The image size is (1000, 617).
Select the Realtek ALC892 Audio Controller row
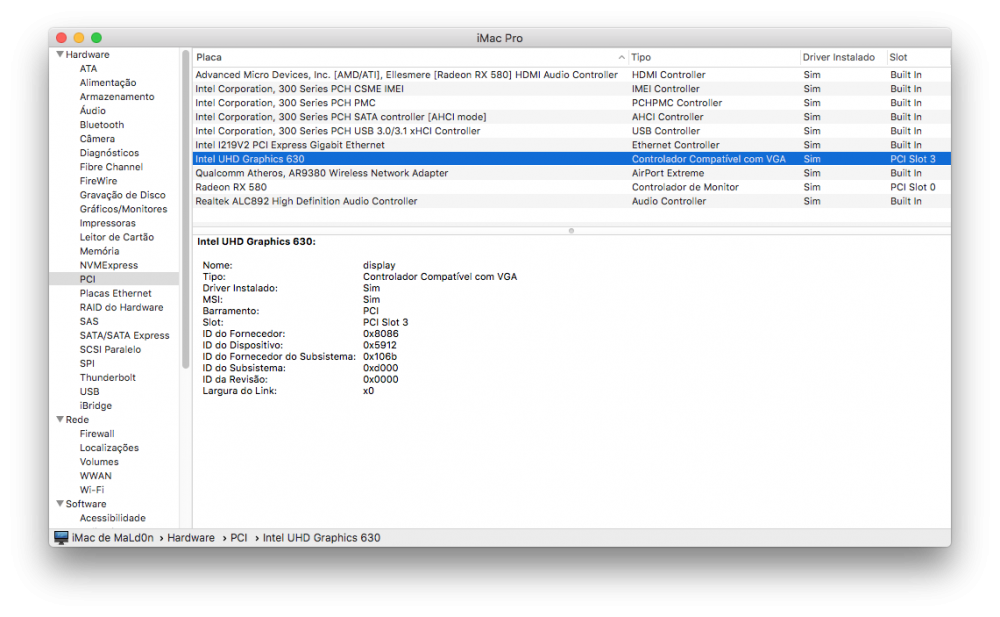coord(571,201)
